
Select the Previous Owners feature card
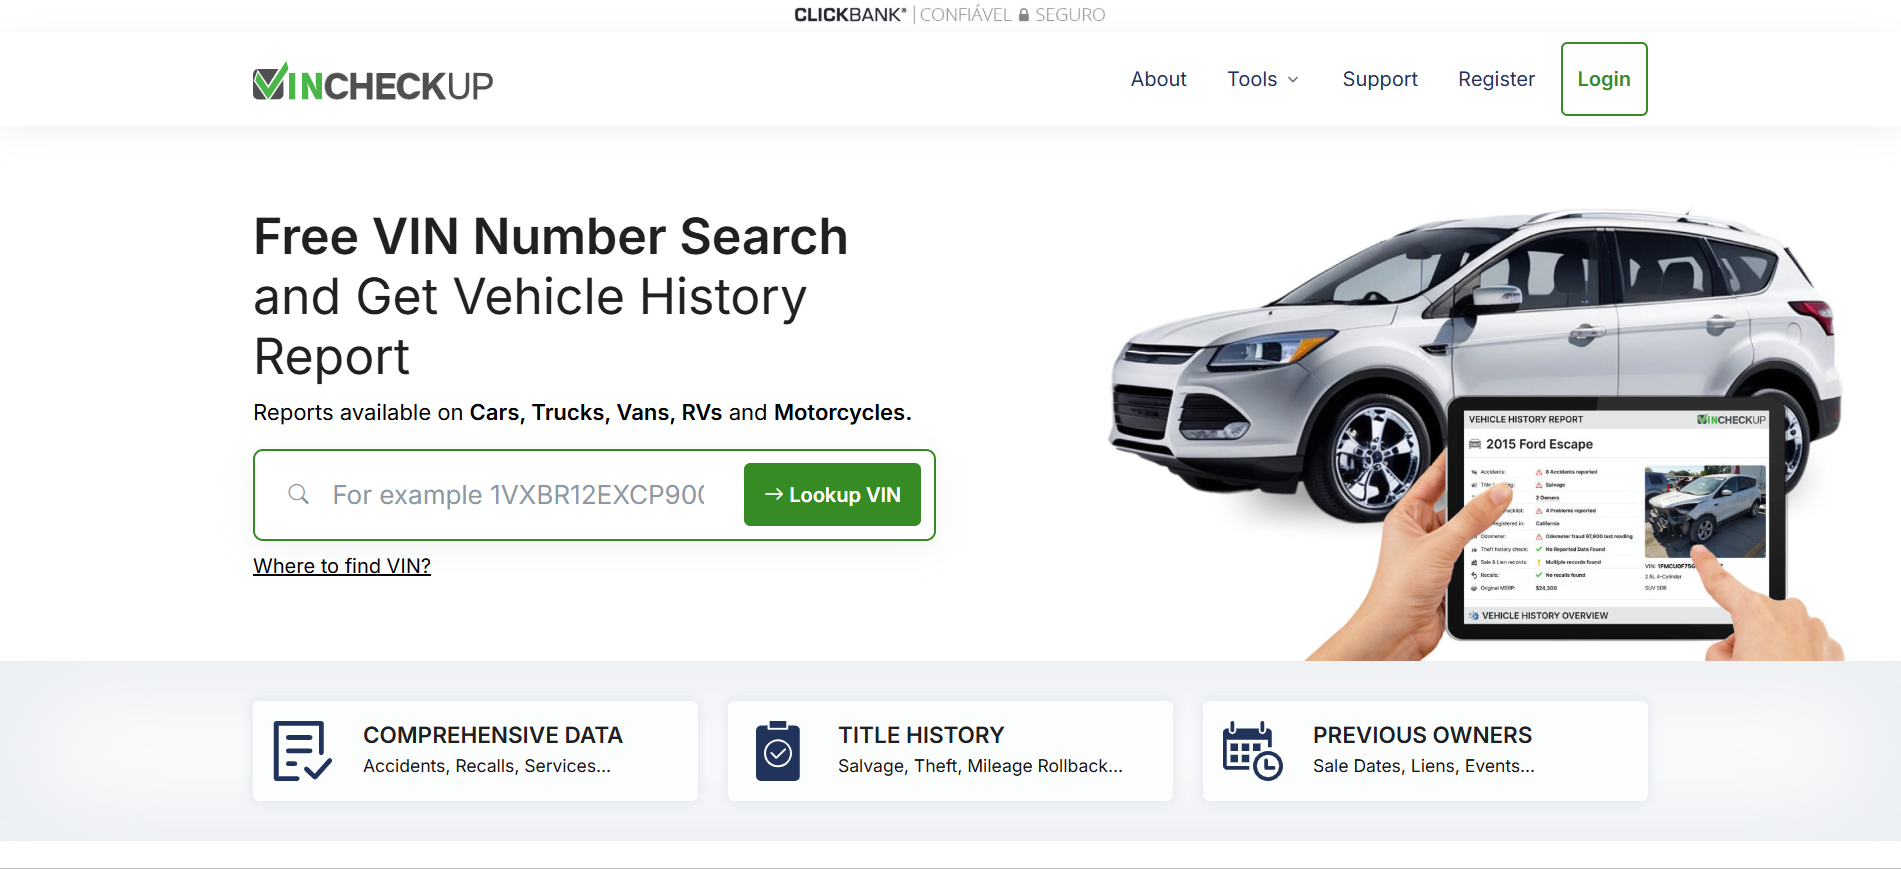pos(1425,751)
